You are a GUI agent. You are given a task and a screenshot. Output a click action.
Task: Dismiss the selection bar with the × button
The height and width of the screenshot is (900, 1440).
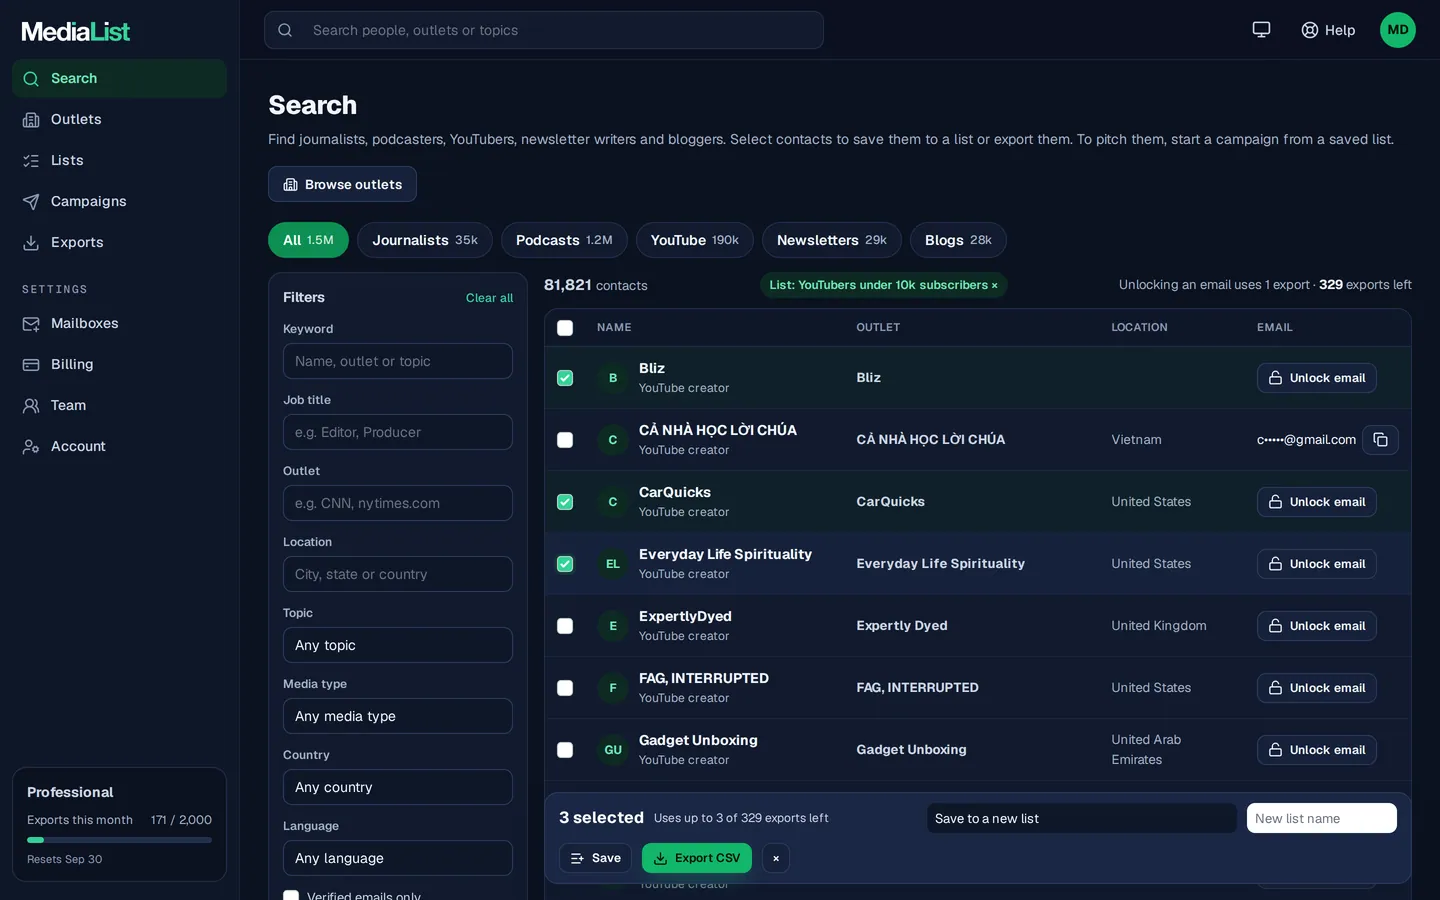click(x=776, y=858)
